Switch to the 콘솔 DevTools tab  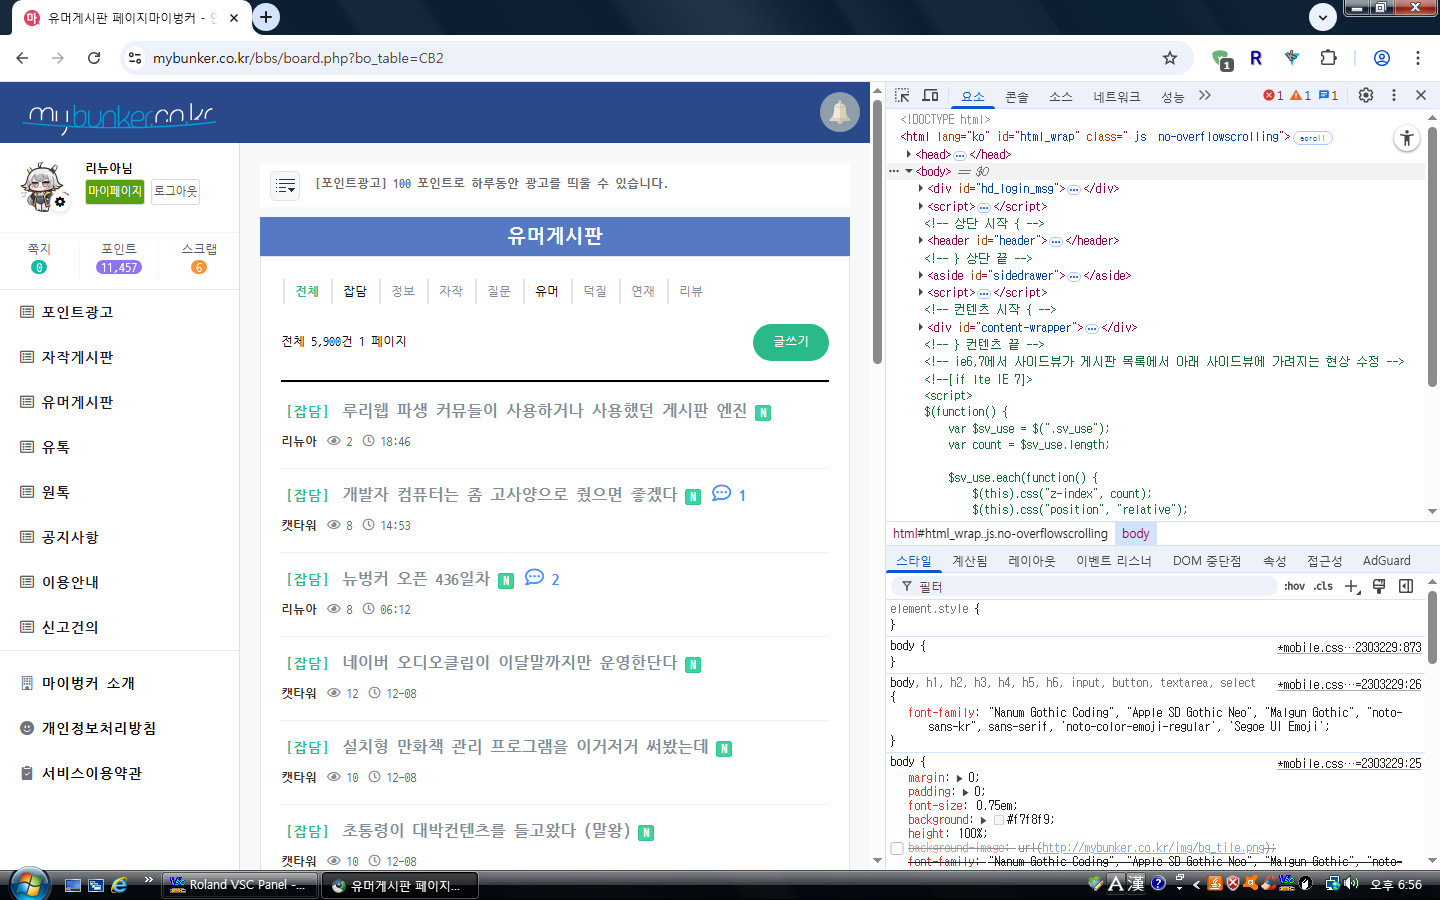click(x=1016, y=97)
